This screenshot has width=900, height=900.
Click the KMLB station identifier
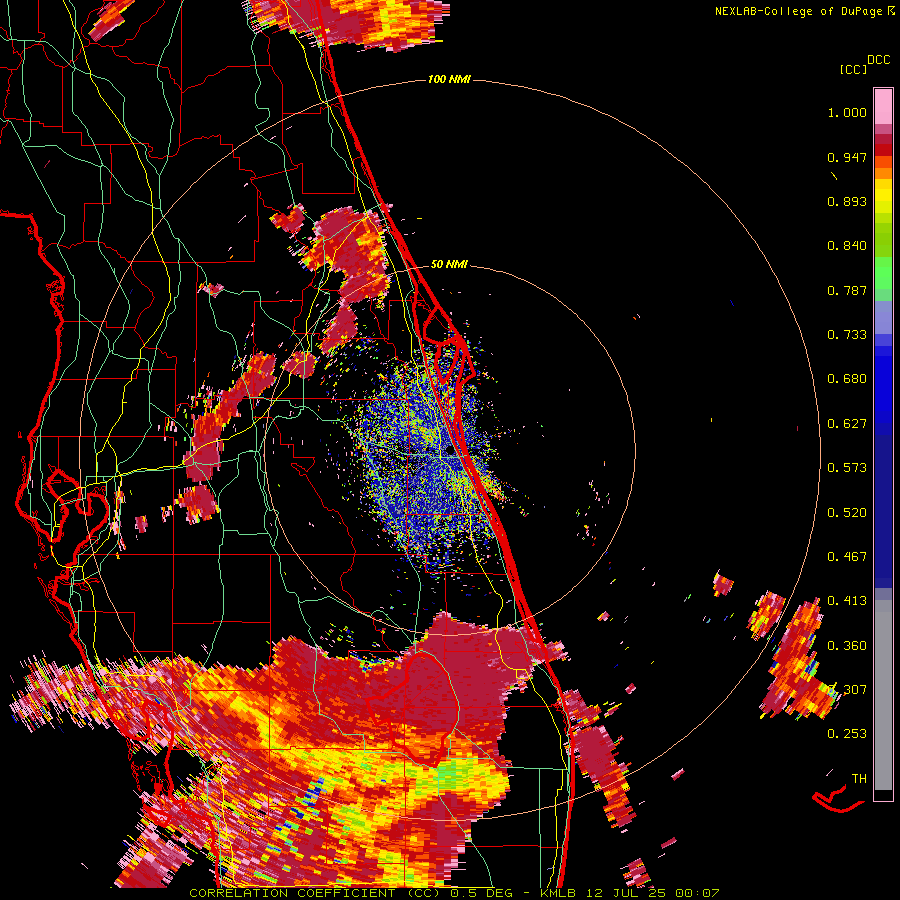pos(560,893)
